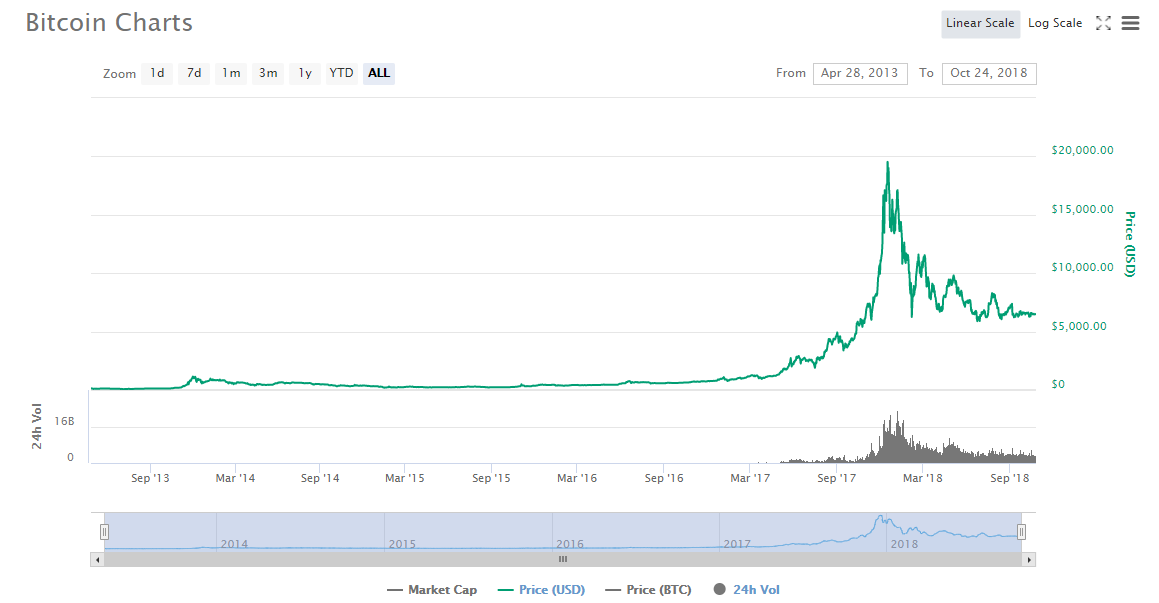Edit the To date field
Screen dimensions: 1159x603
click(989, 73)
